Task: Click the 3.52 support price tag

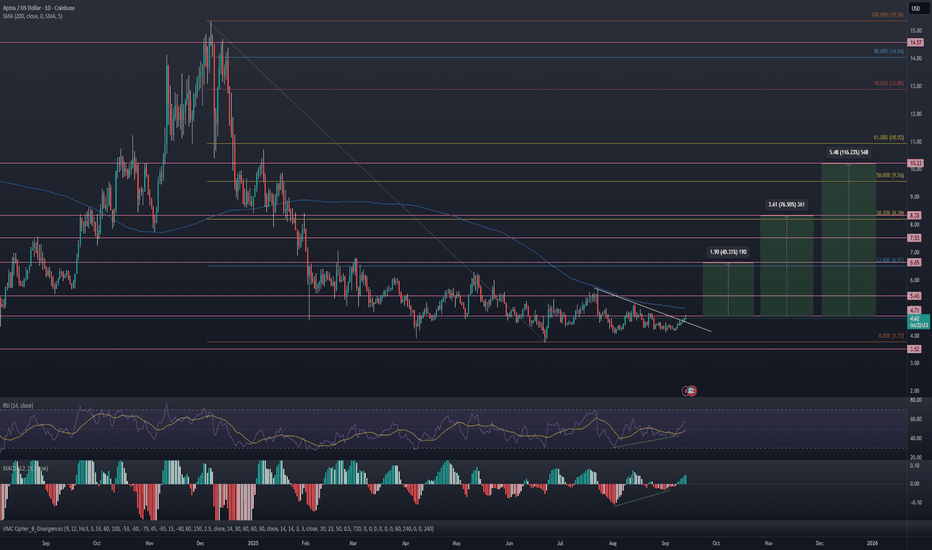Action: click(915, 349)
